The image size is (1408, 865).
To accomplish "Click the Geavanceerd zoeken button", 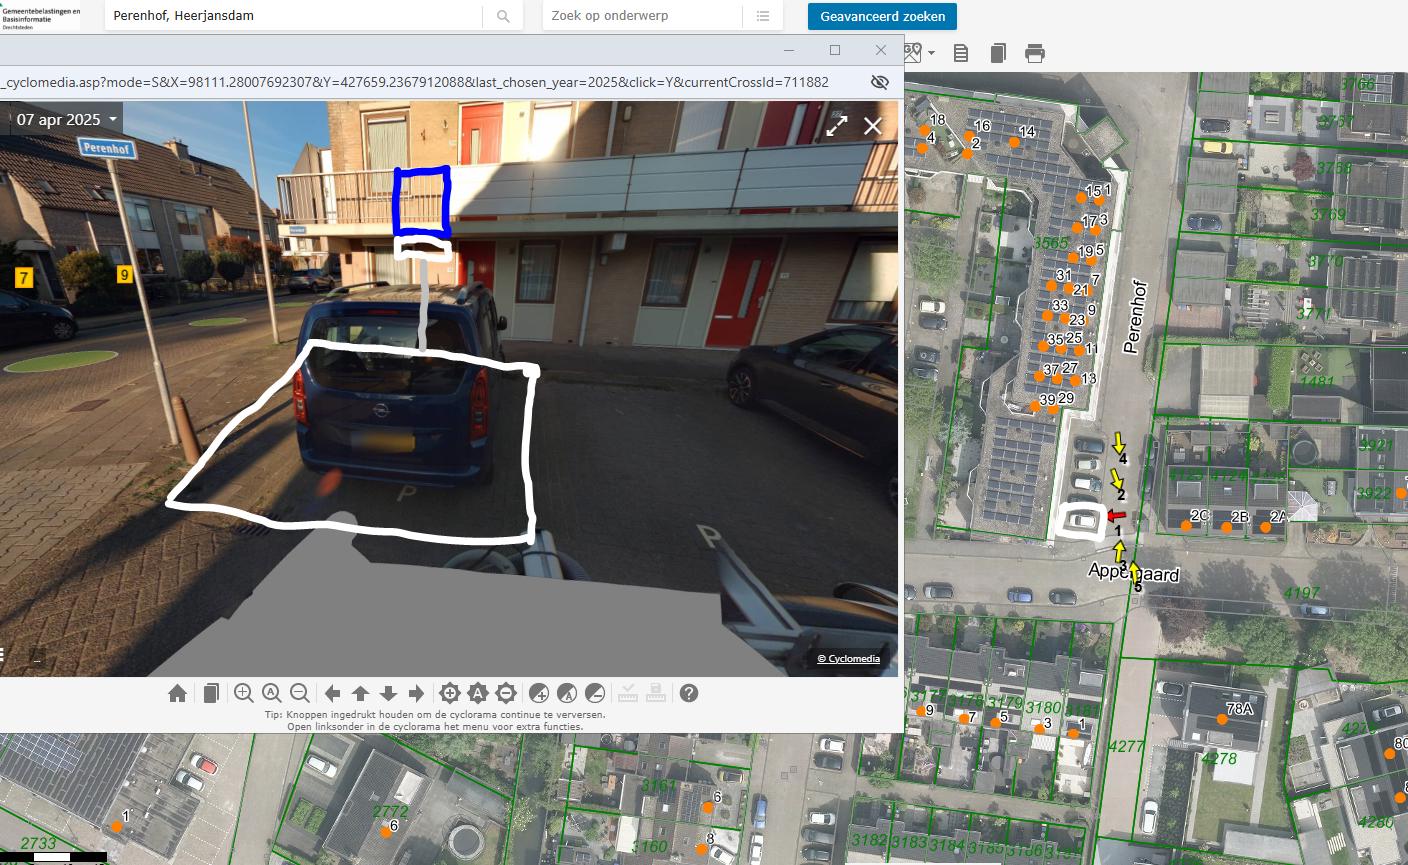I will (x=882, y=16).
